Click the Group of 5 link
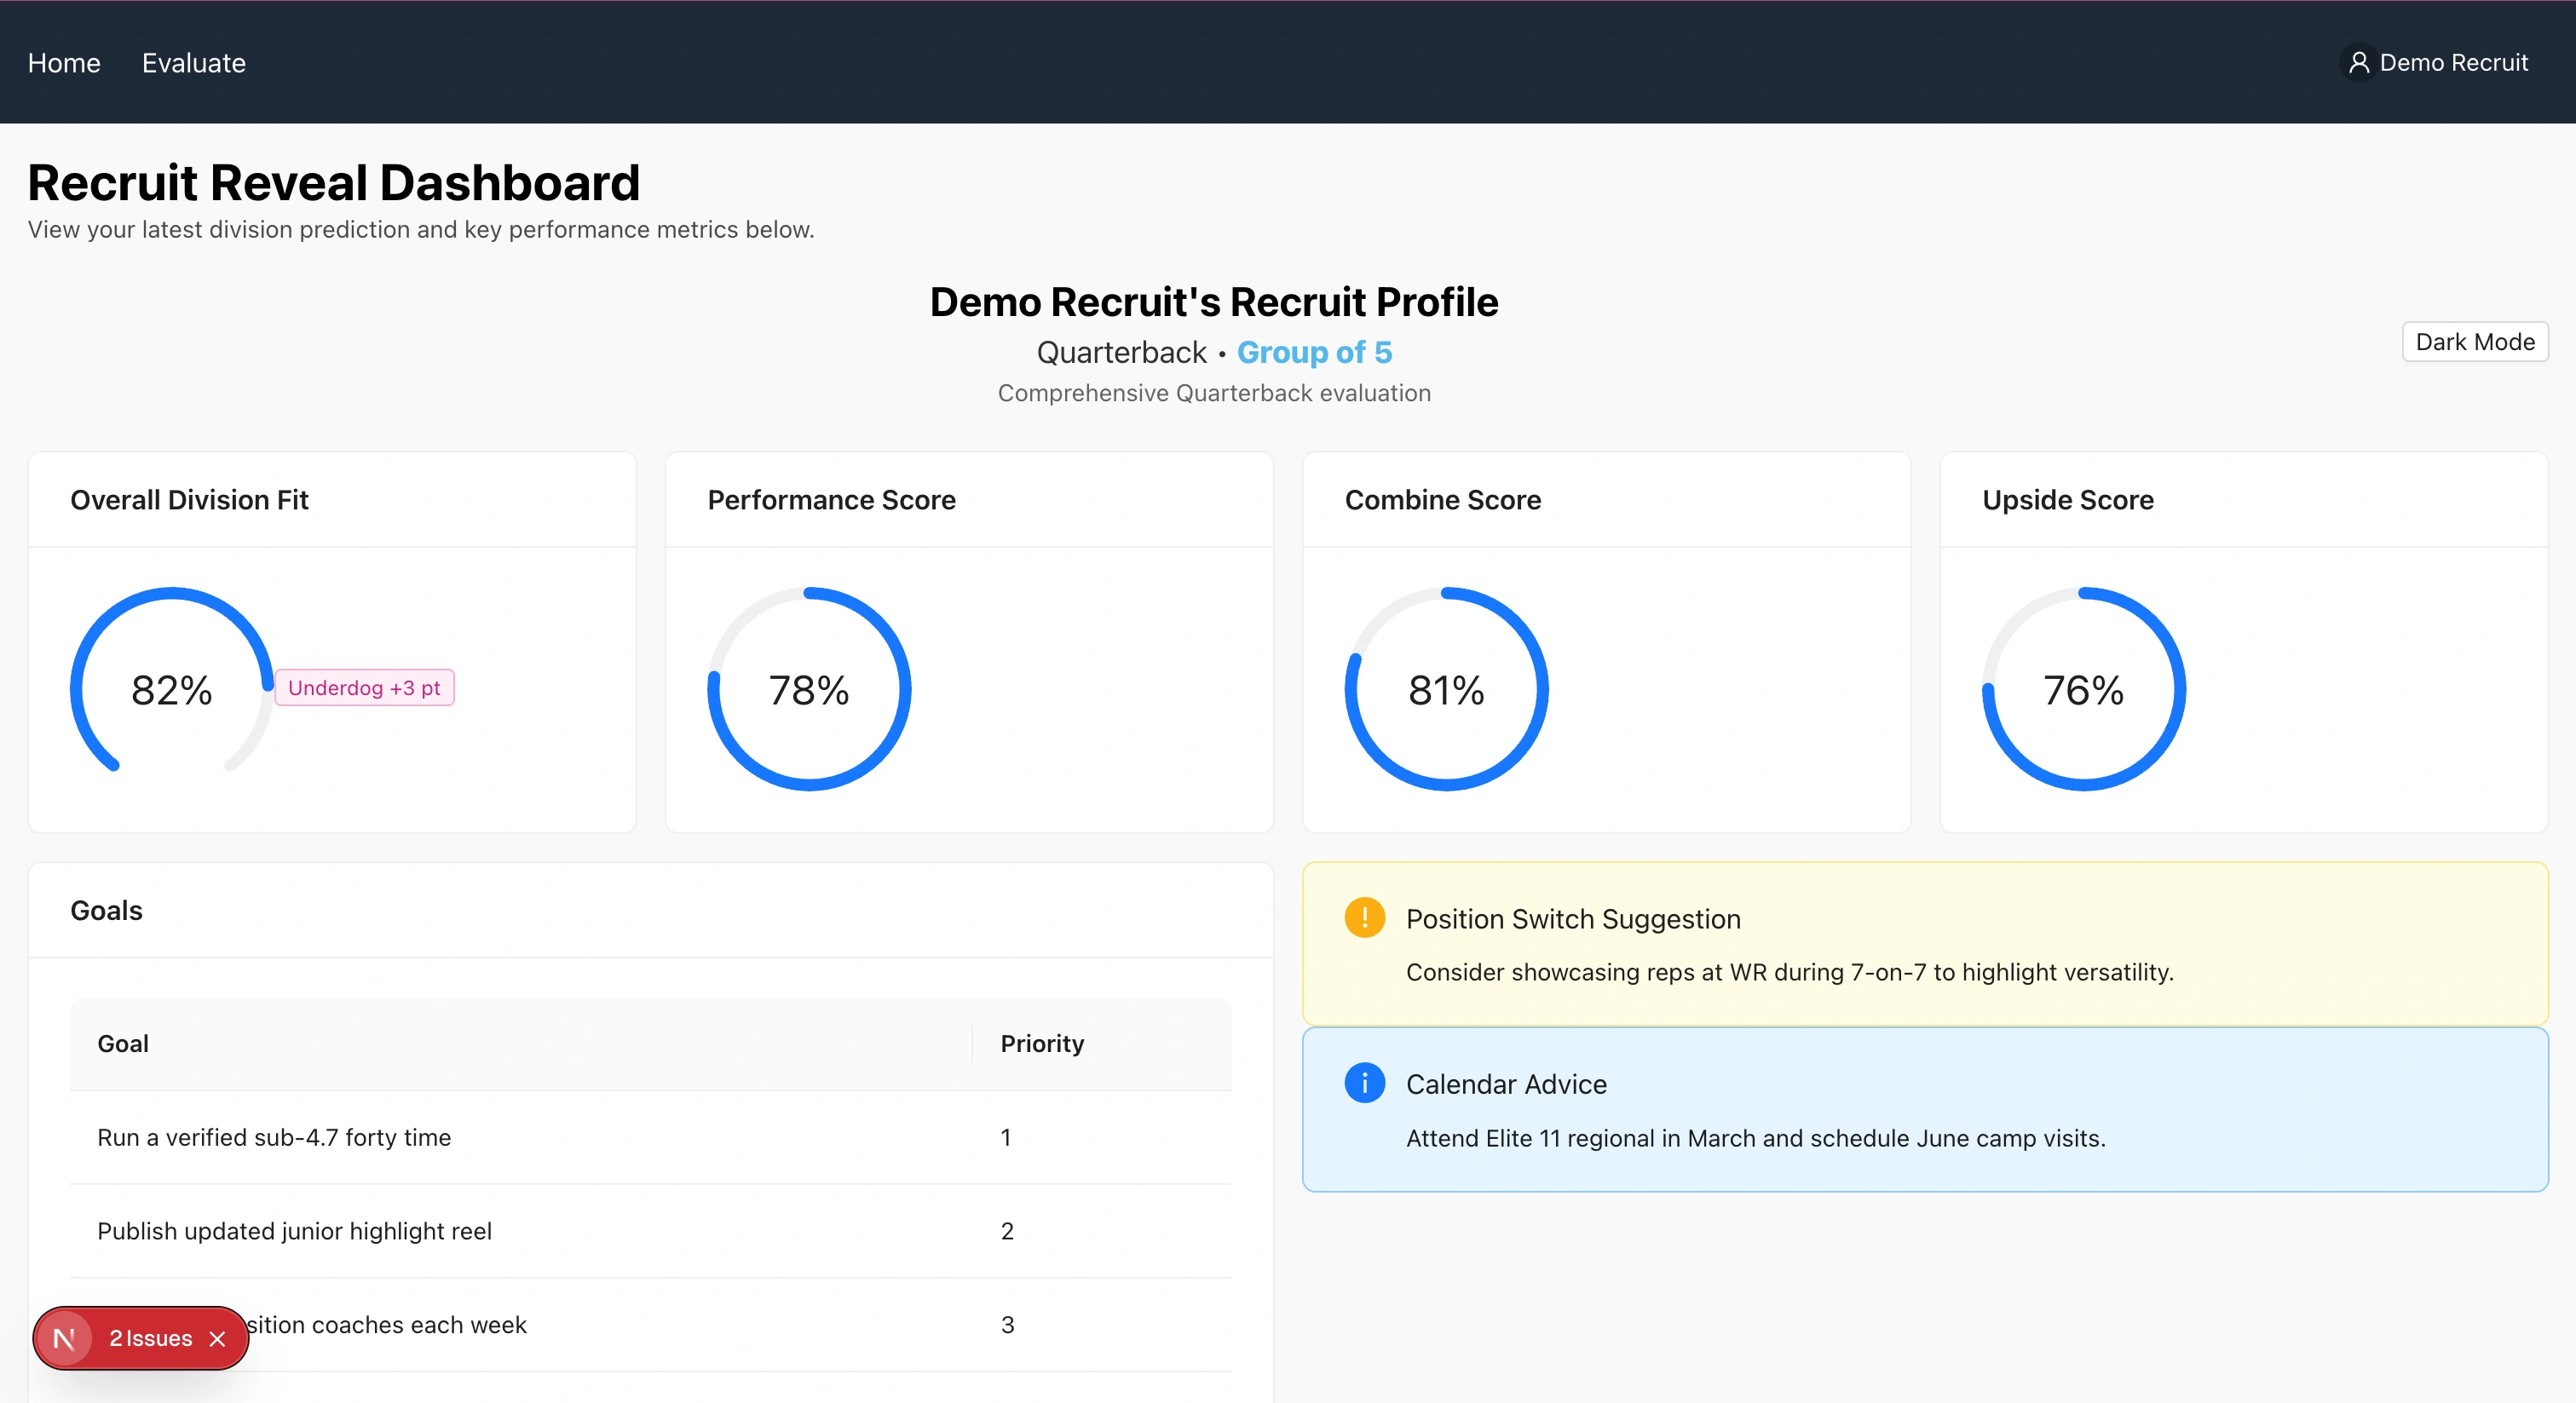 [x=1314, y=352]
